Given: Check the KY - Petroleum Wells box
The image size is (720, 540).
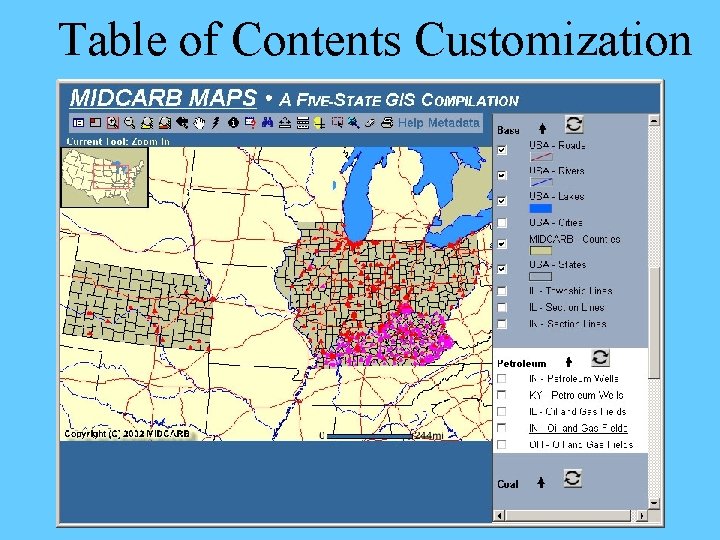Looking at the screenshot, I should pyautogui.click(x=502, y=395).
